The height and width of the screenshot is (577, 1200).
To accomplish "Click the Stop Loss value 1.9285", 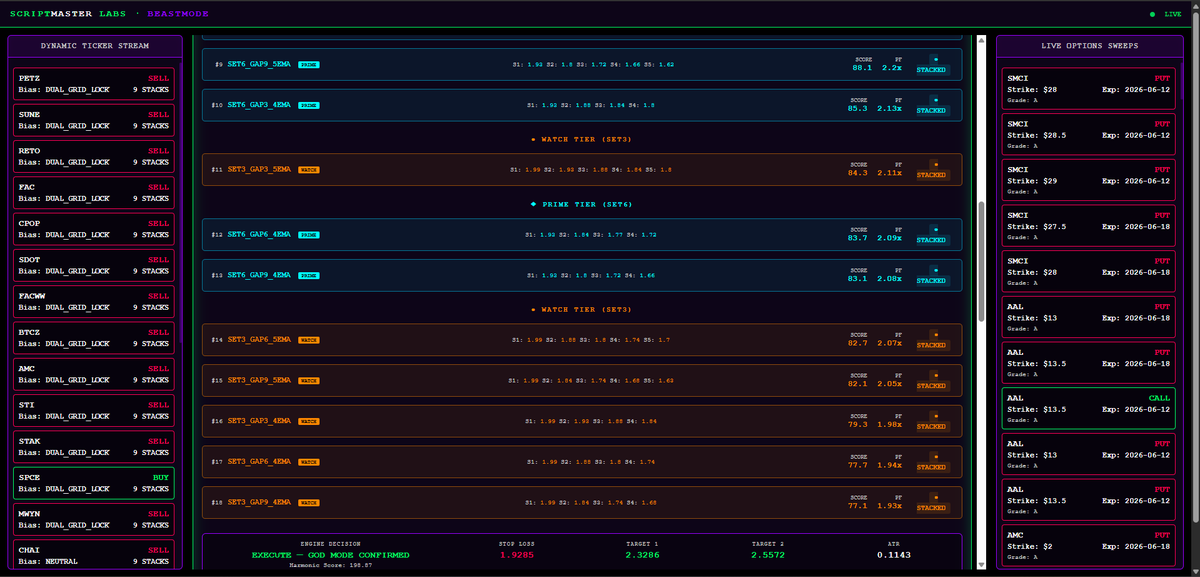I will tap(517, 554).
